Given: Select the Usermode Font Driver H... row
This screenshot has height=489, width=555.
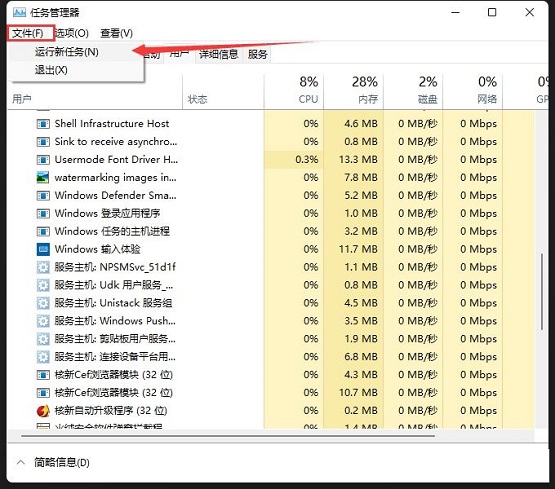Looking at the screenshot, I should coord(271,160).
